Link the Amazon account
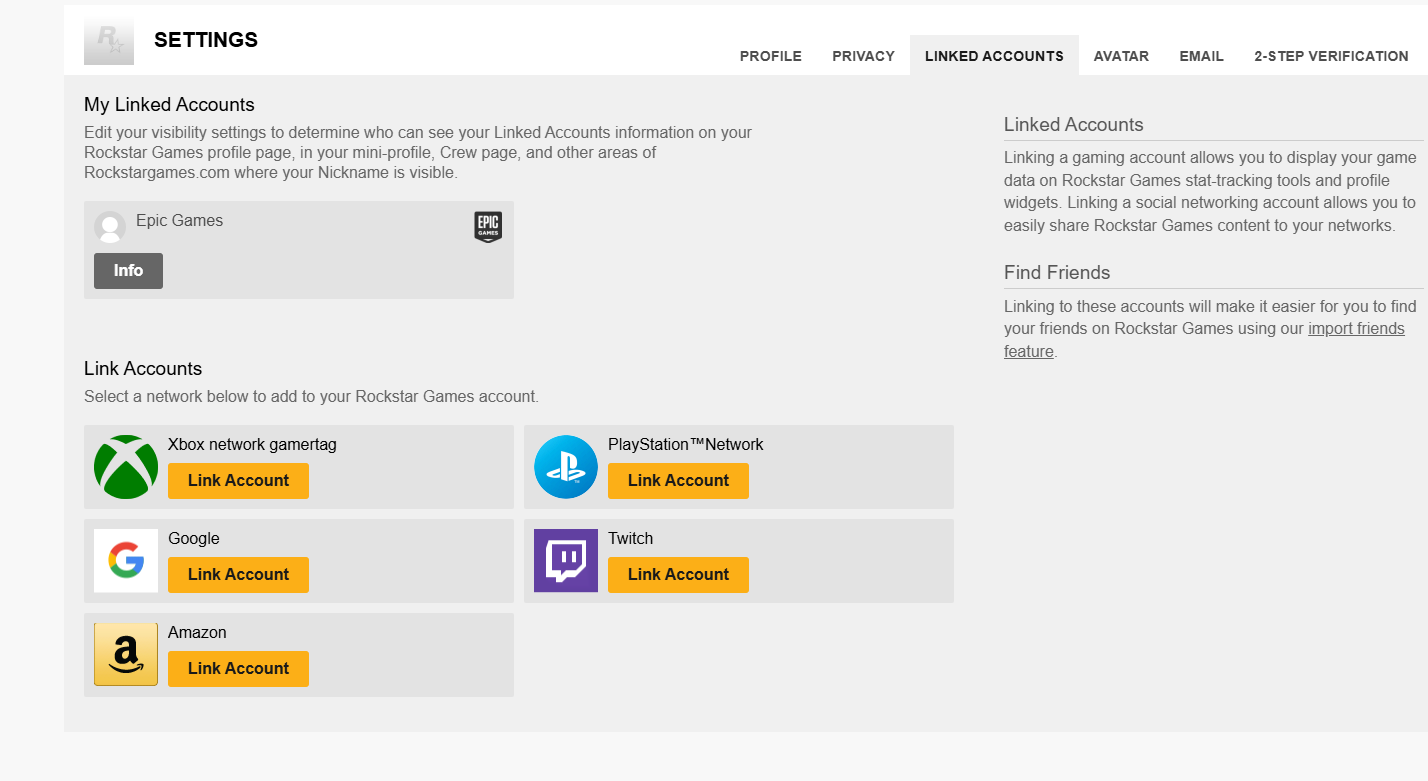This screenshot has width=1428, height=781. (238, 669)
